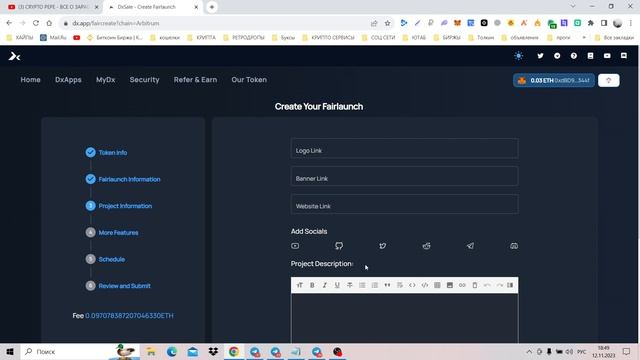The width and height of the screenshot is (640, 360).
Task: Bookmark this page with the star icon
Action: pos(387,23)
